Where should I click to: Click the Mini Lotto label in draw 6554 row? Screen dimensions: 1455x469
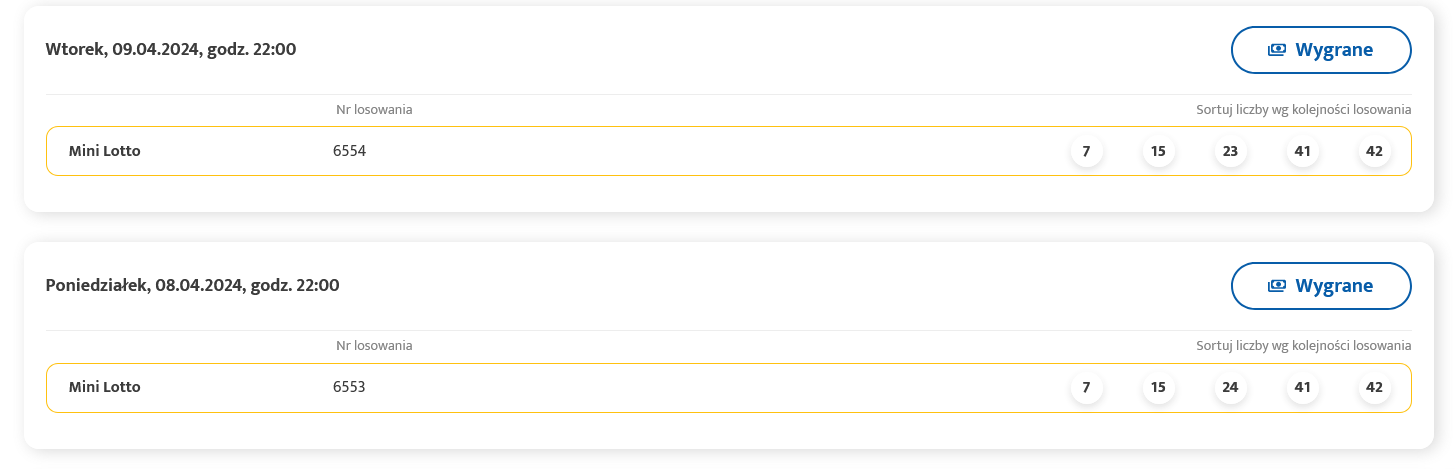[x=104, y=152]
